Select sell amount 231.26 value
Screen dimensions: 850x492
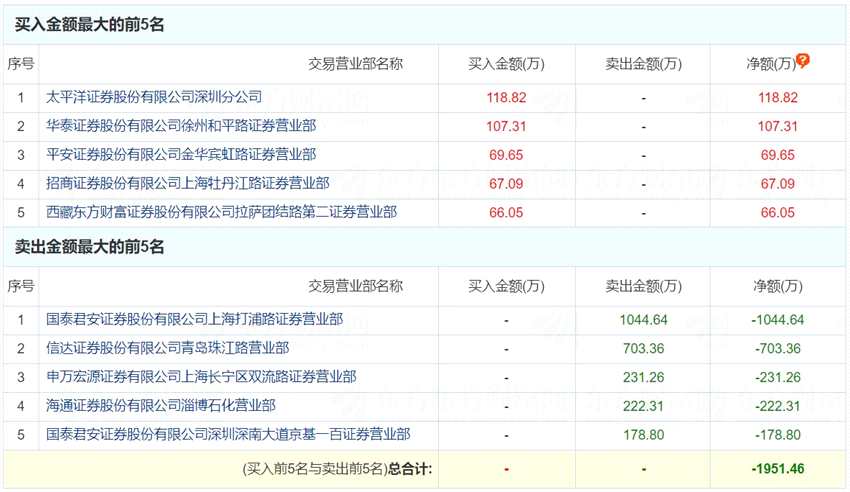tap(643, 377)
